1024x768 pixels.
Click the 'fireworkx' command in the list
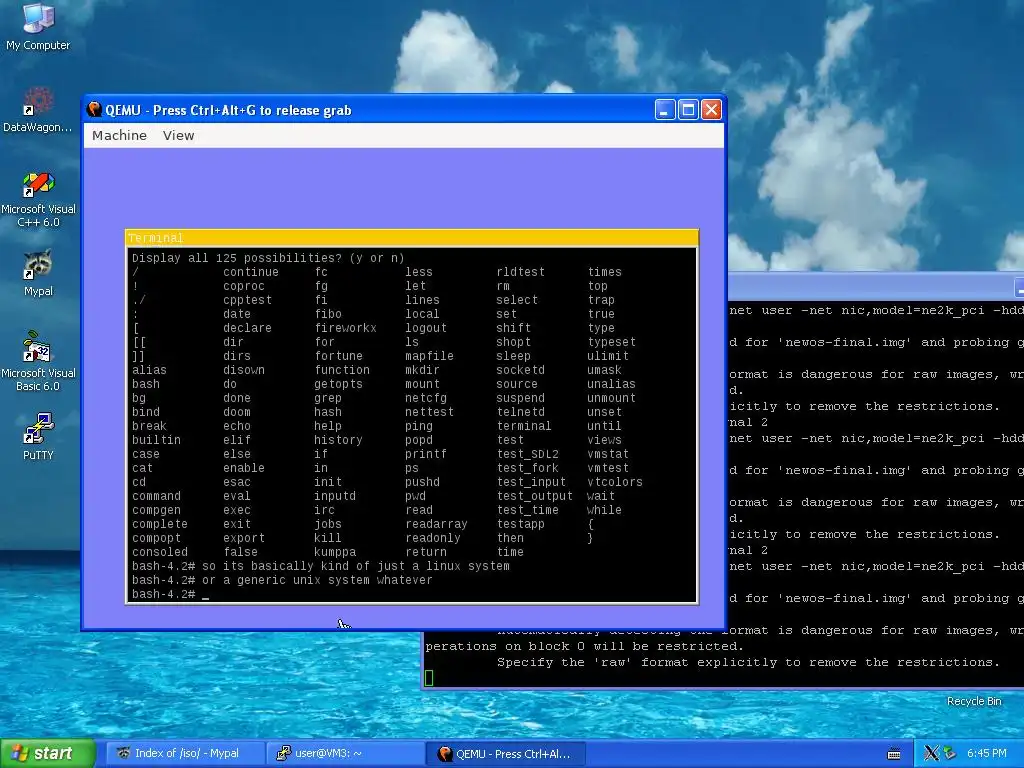[345, 328]
